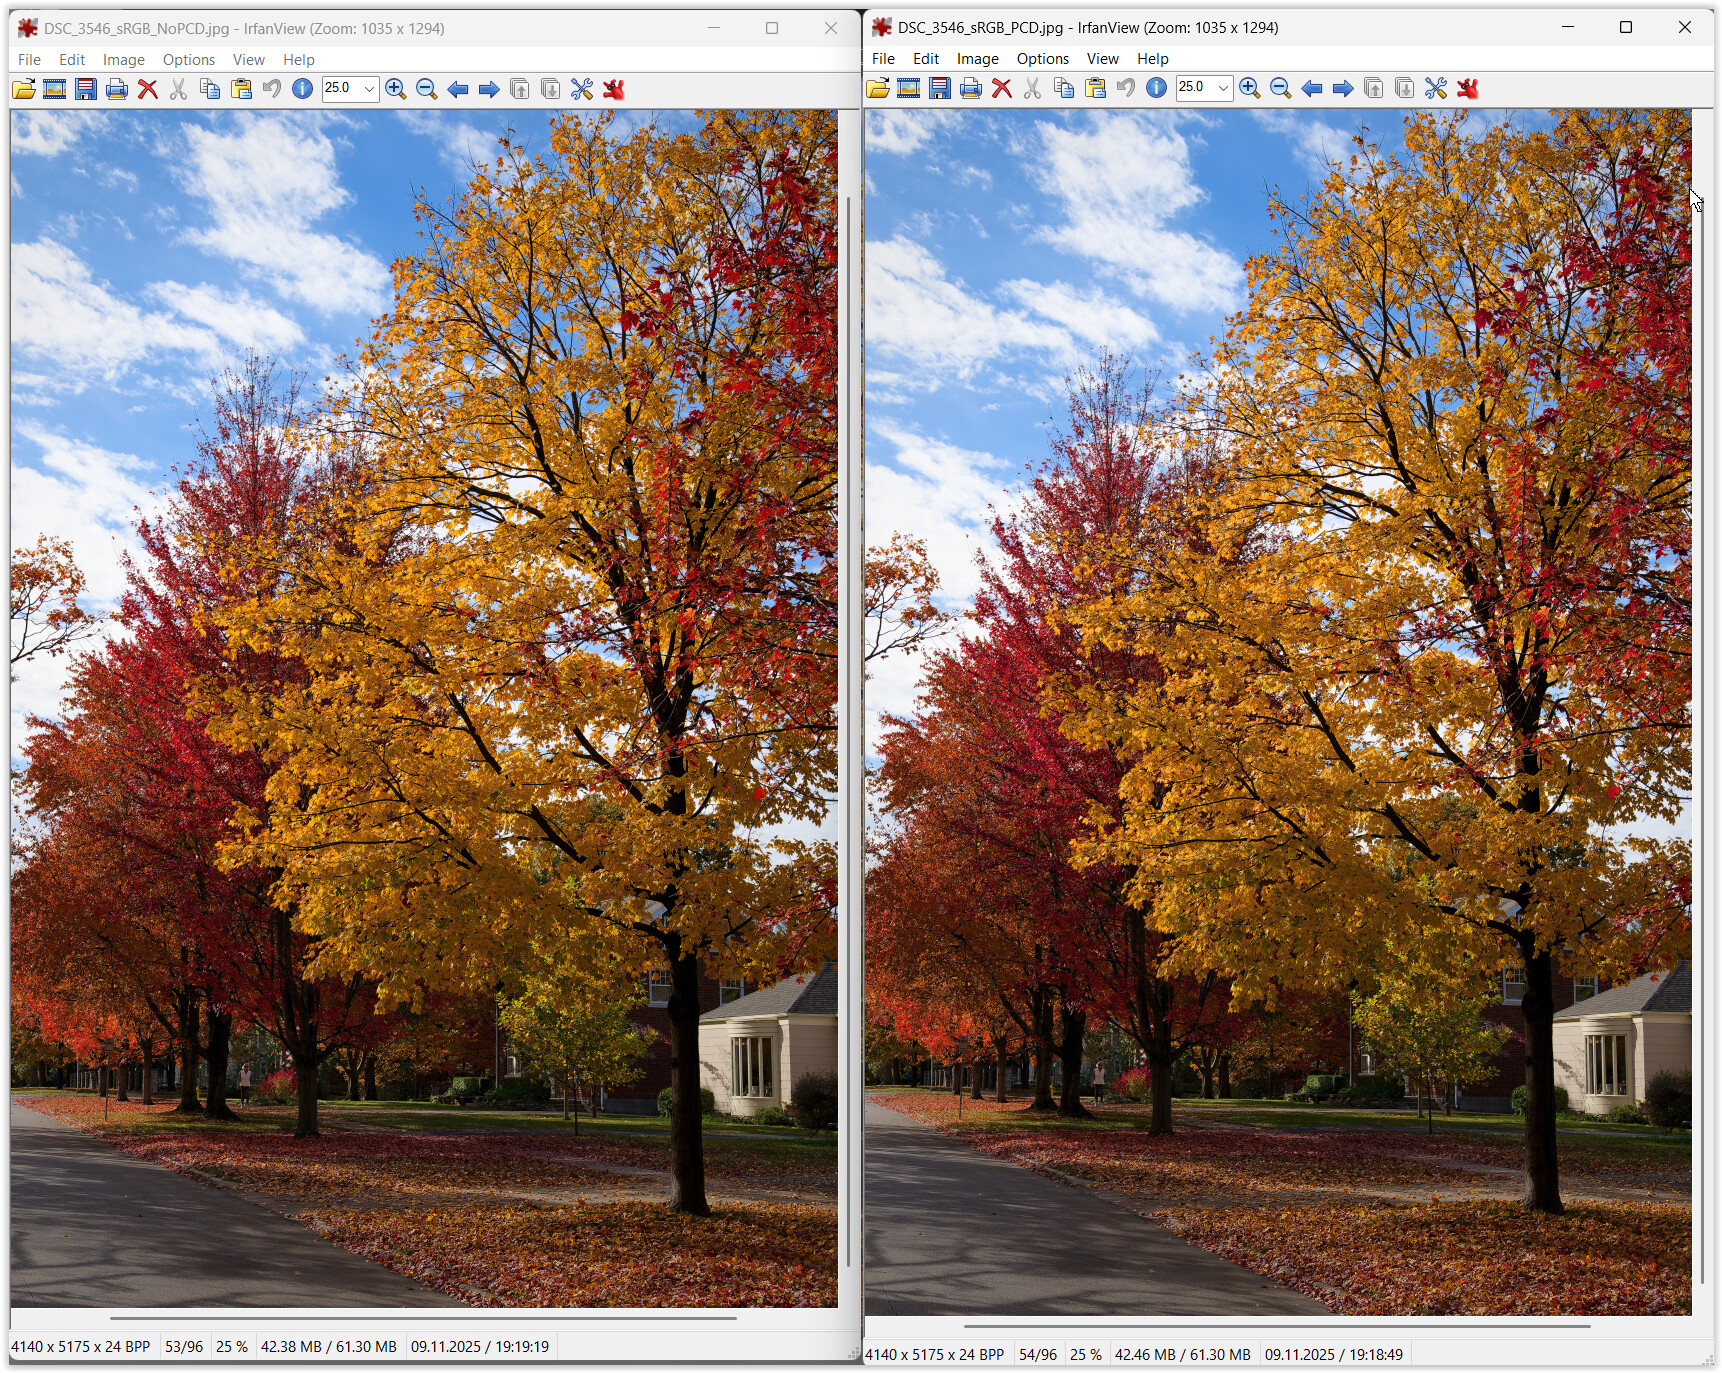
Task: Zoom out in the NoPCD window
Action: click(426, 90)
